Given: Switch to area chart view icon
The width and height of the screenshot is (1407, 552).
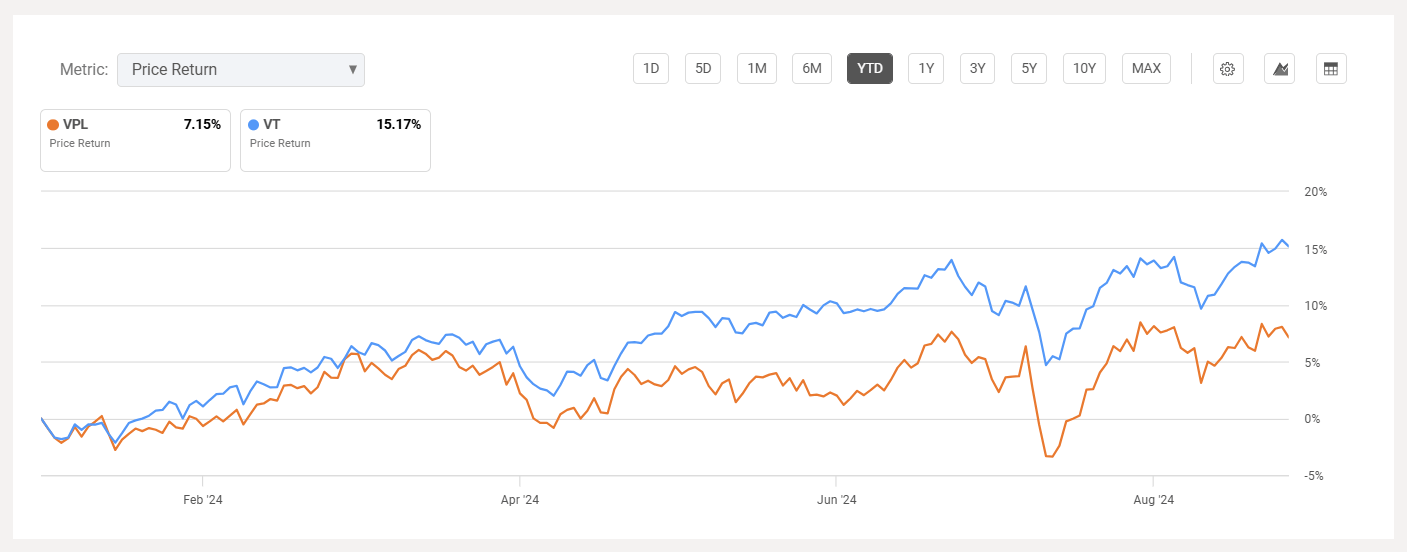Looking at the screenshot, I should coord(1280,69).
